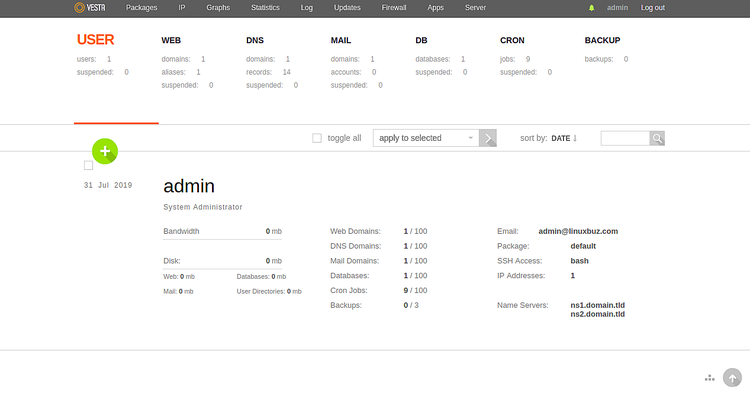The height and width of the screenshot is (393, 750).
Task: Switch to the DB tab
Action: click(x=421, y=40)
